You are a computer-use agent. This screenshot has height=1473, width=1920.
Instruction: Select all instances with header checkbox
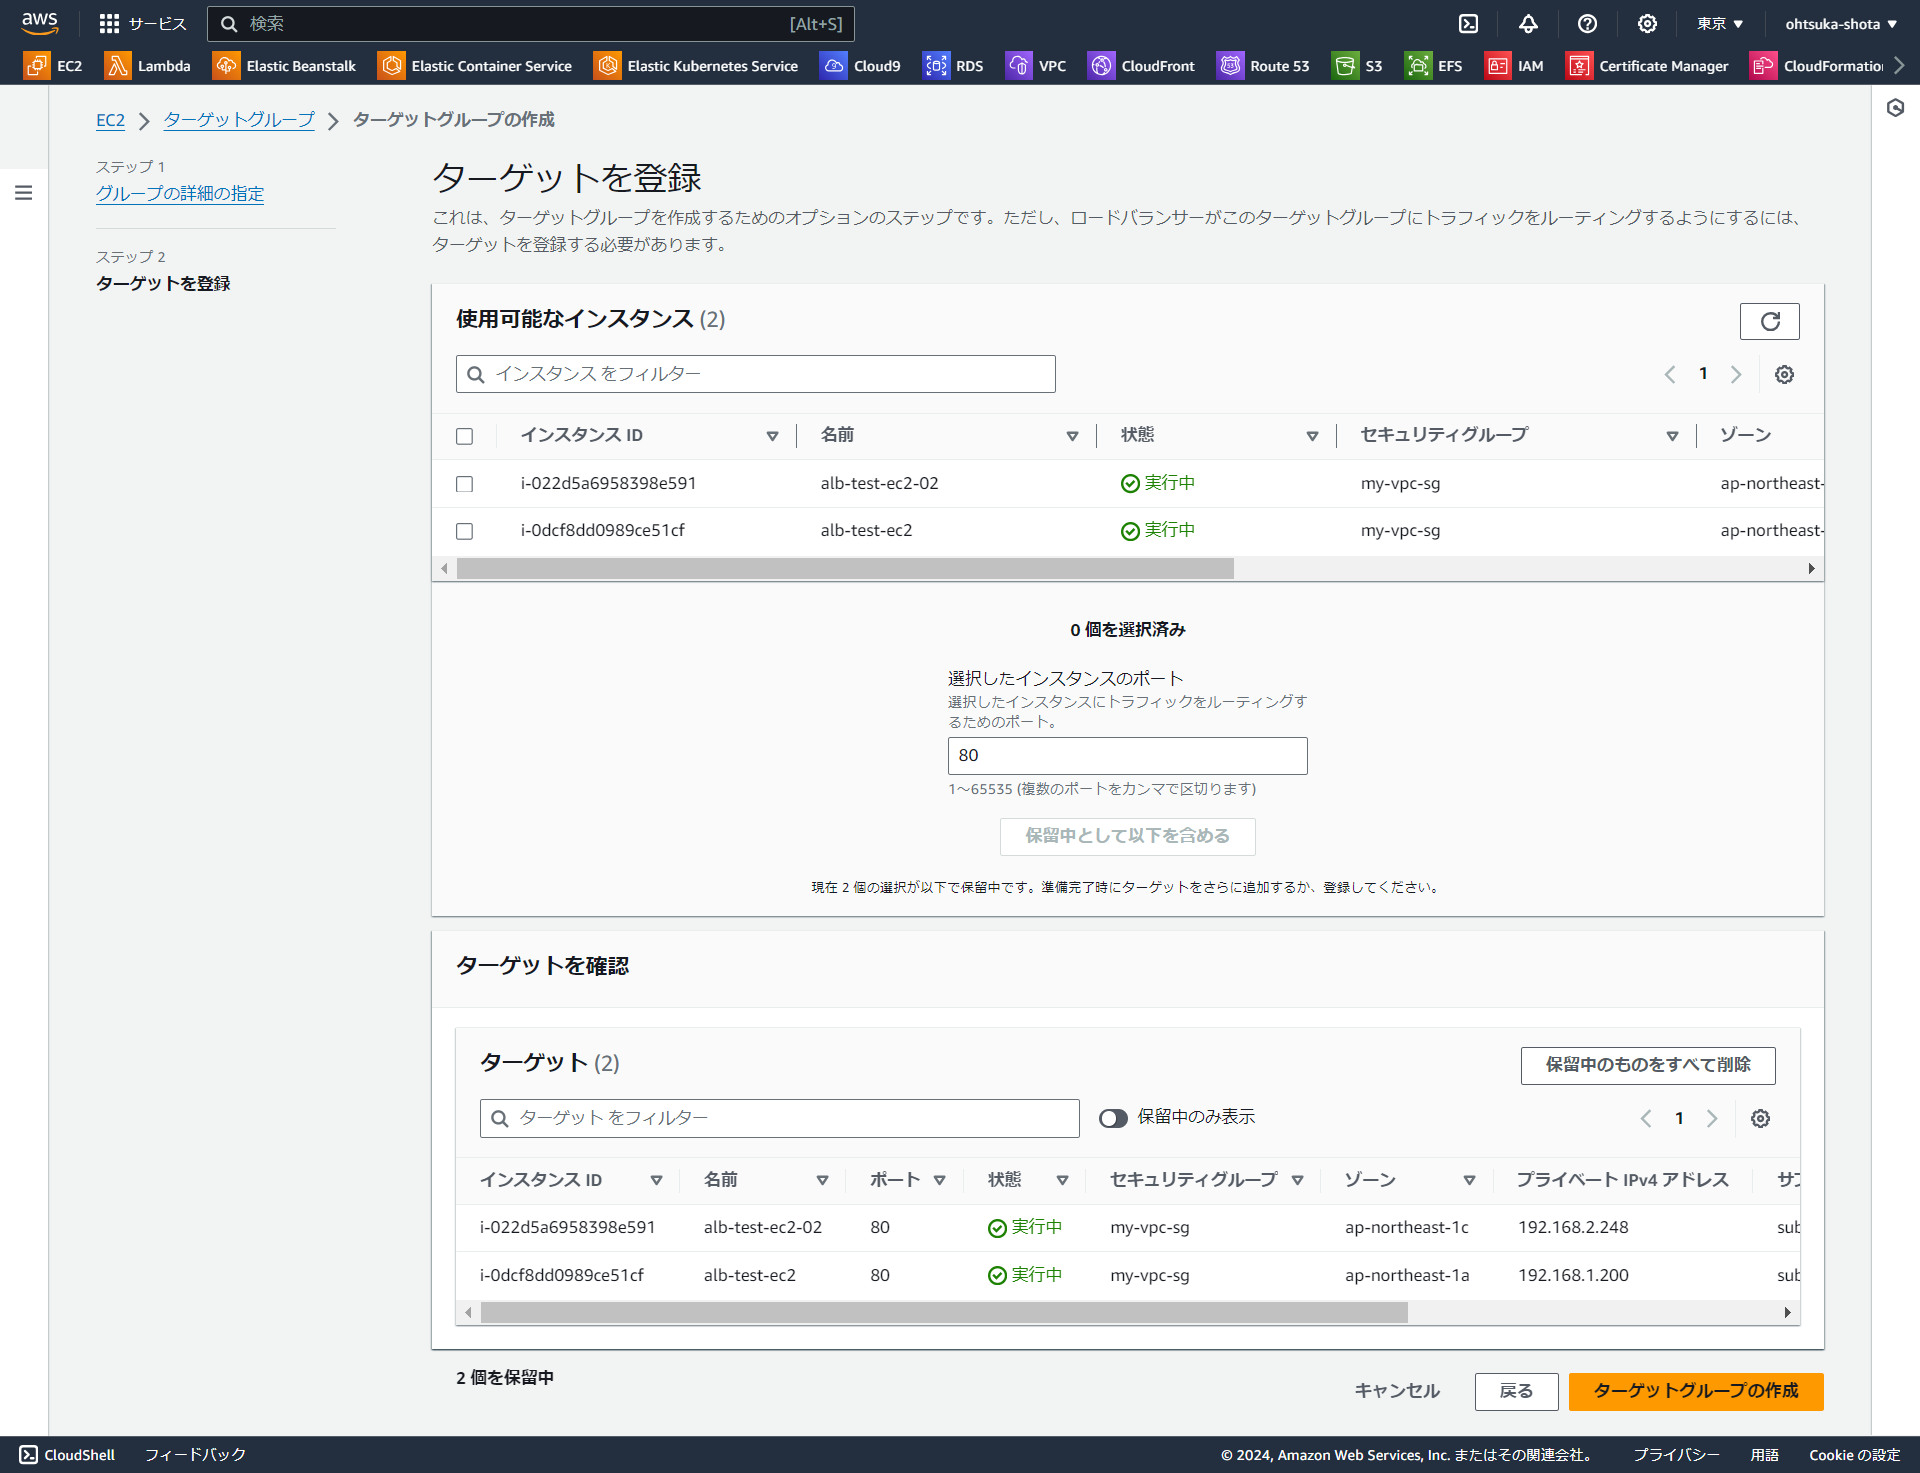pyautogui.click(x=464, y=436)
